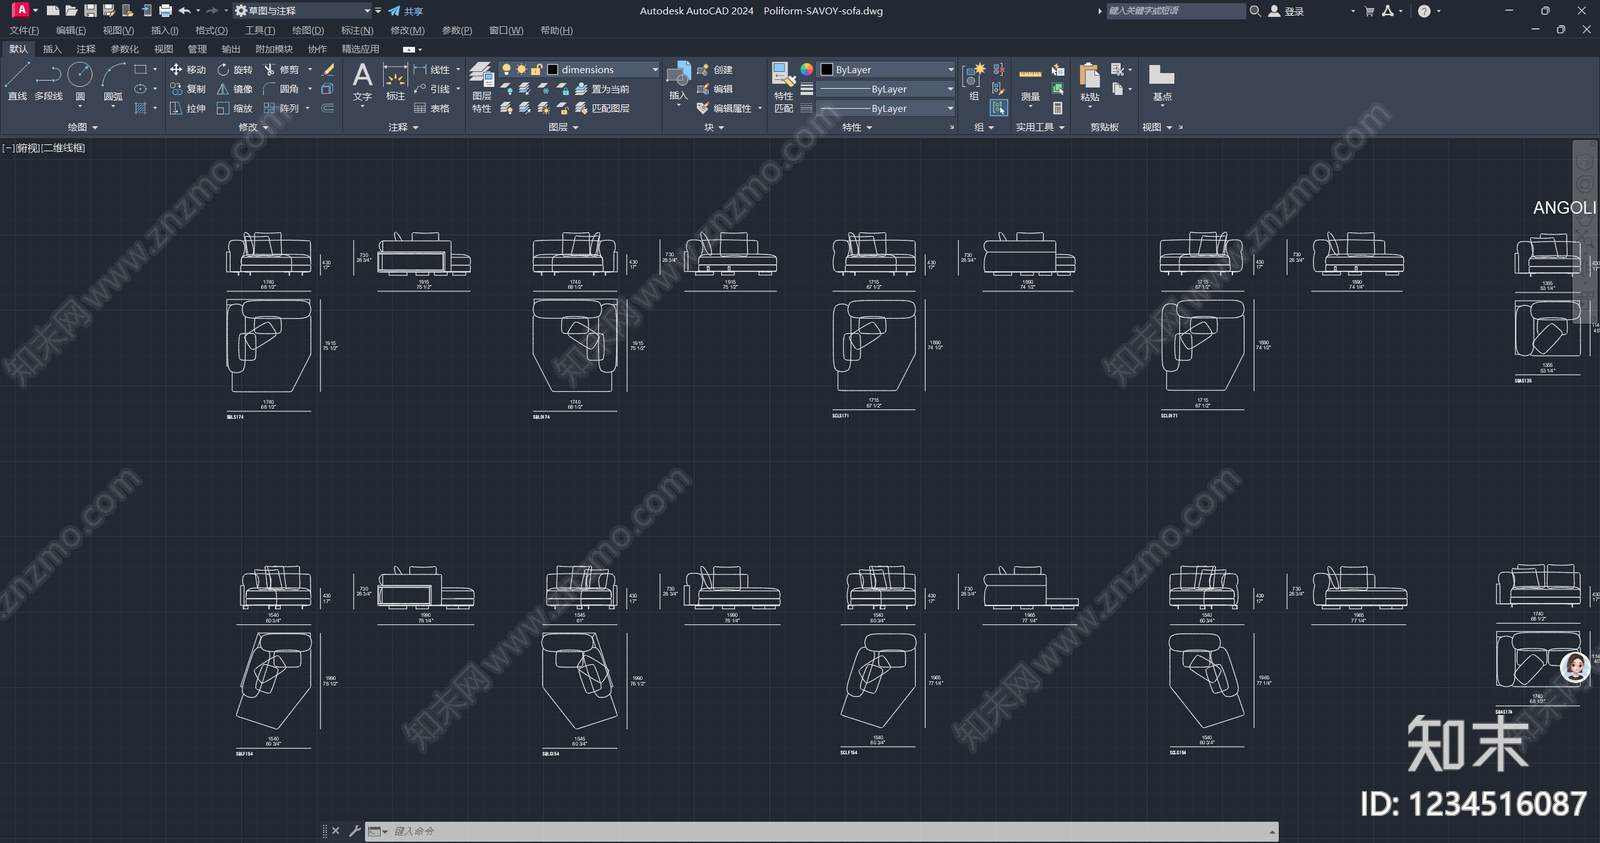Activate the Move (移动) command
Screen dimensions: 1600x843
[x=187, y=70]
